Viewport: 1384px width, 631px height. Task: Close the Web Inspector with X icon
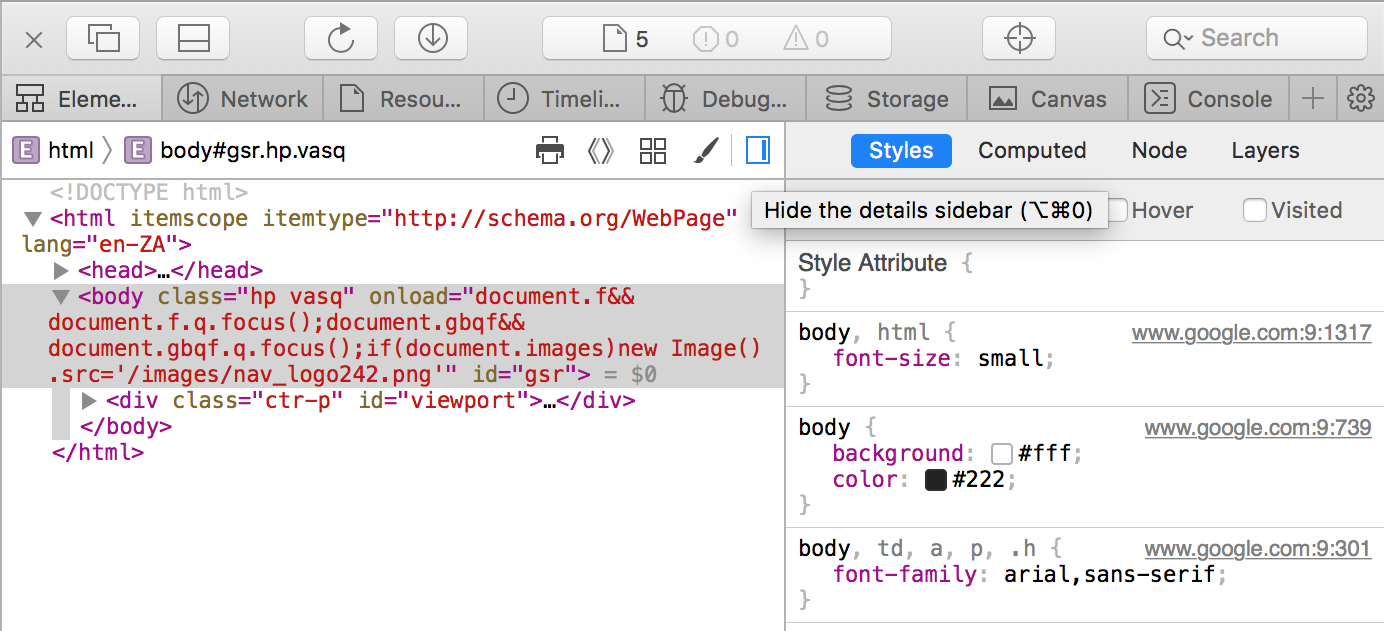[x=34, y=39]
